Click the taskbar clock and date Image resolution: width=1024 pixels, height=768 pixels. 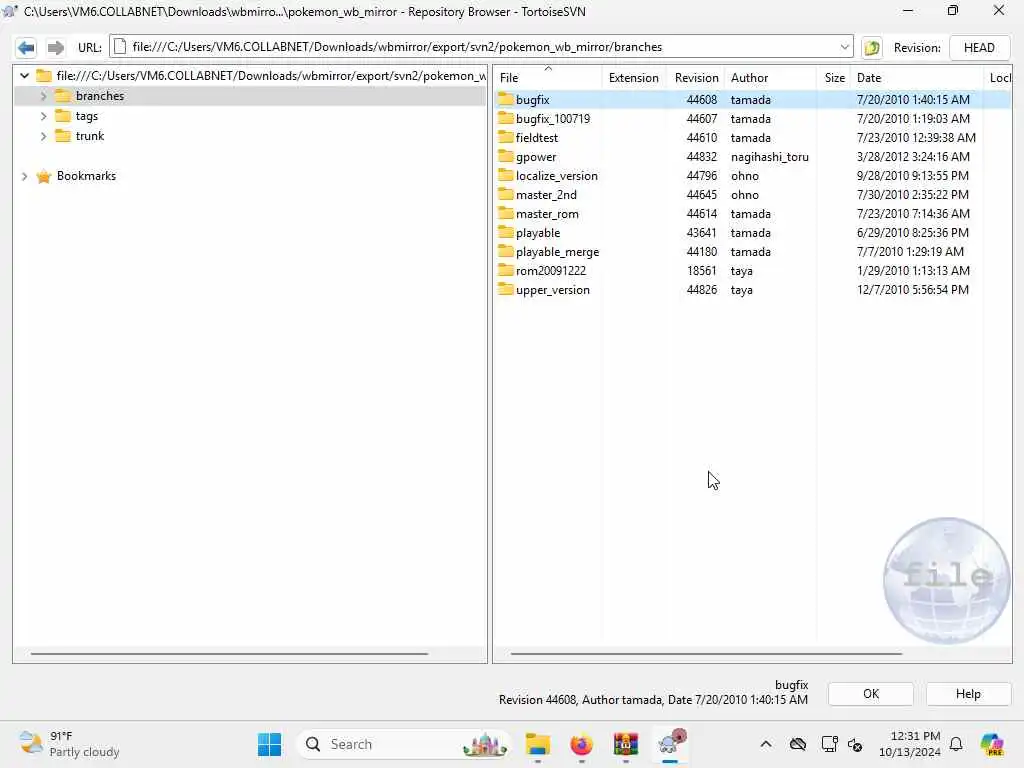909,744
